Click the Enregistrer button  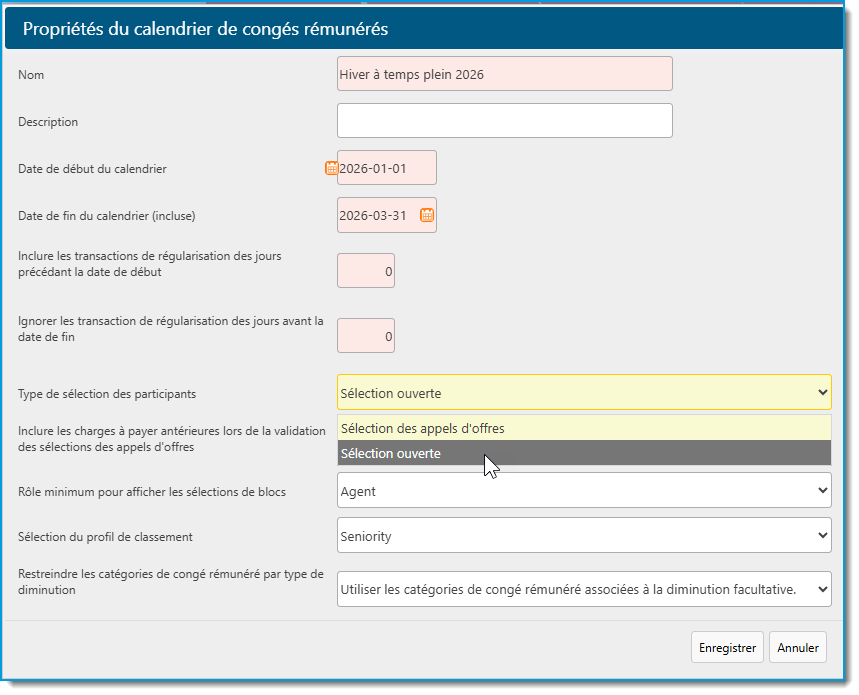point(727,647)
